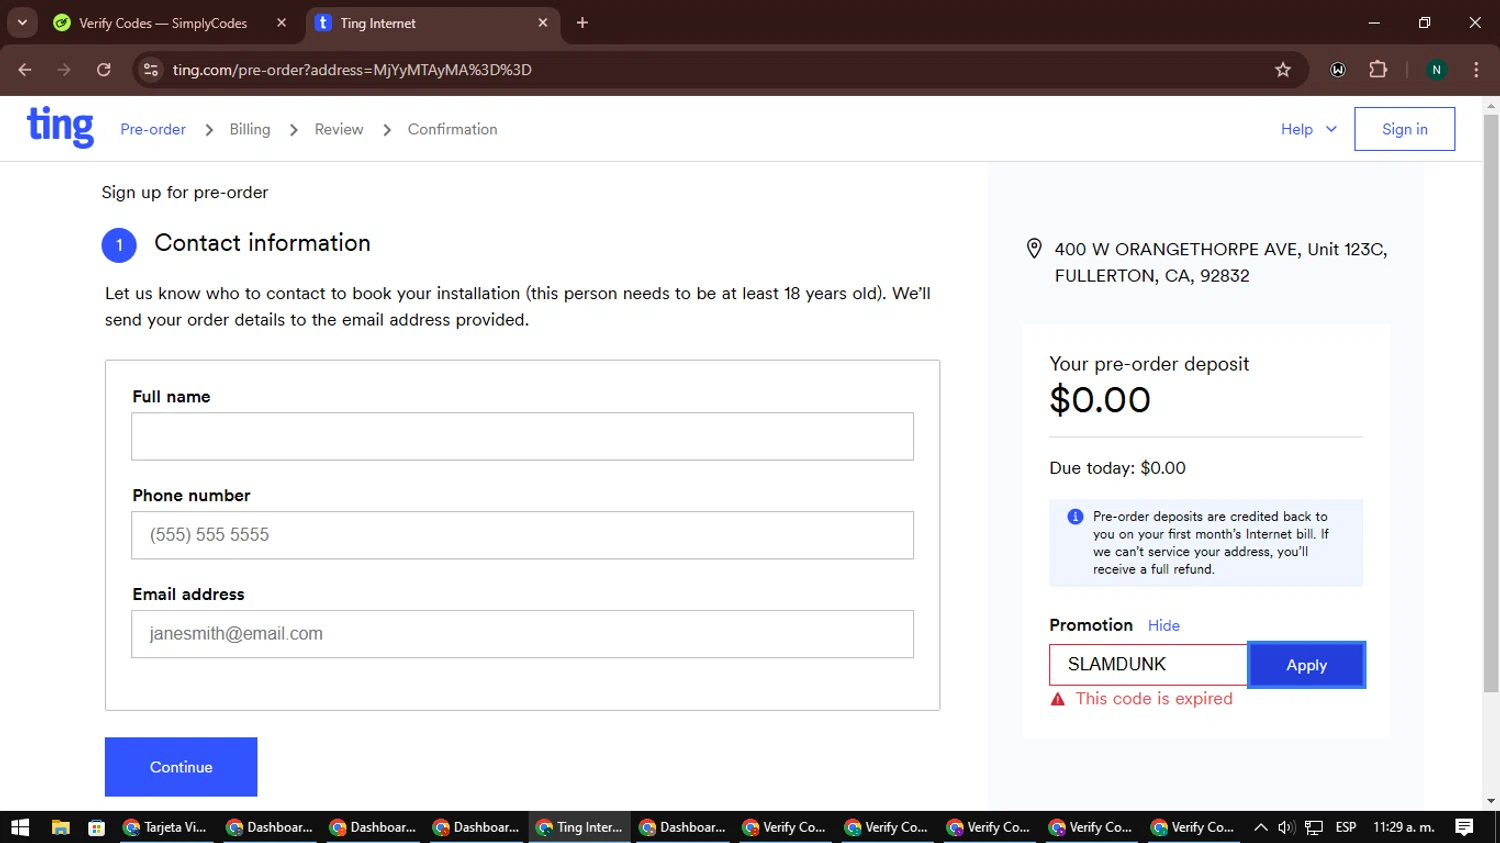Click the ESP language indicator
This screenshot has height=843, width=1500.
1346,827
